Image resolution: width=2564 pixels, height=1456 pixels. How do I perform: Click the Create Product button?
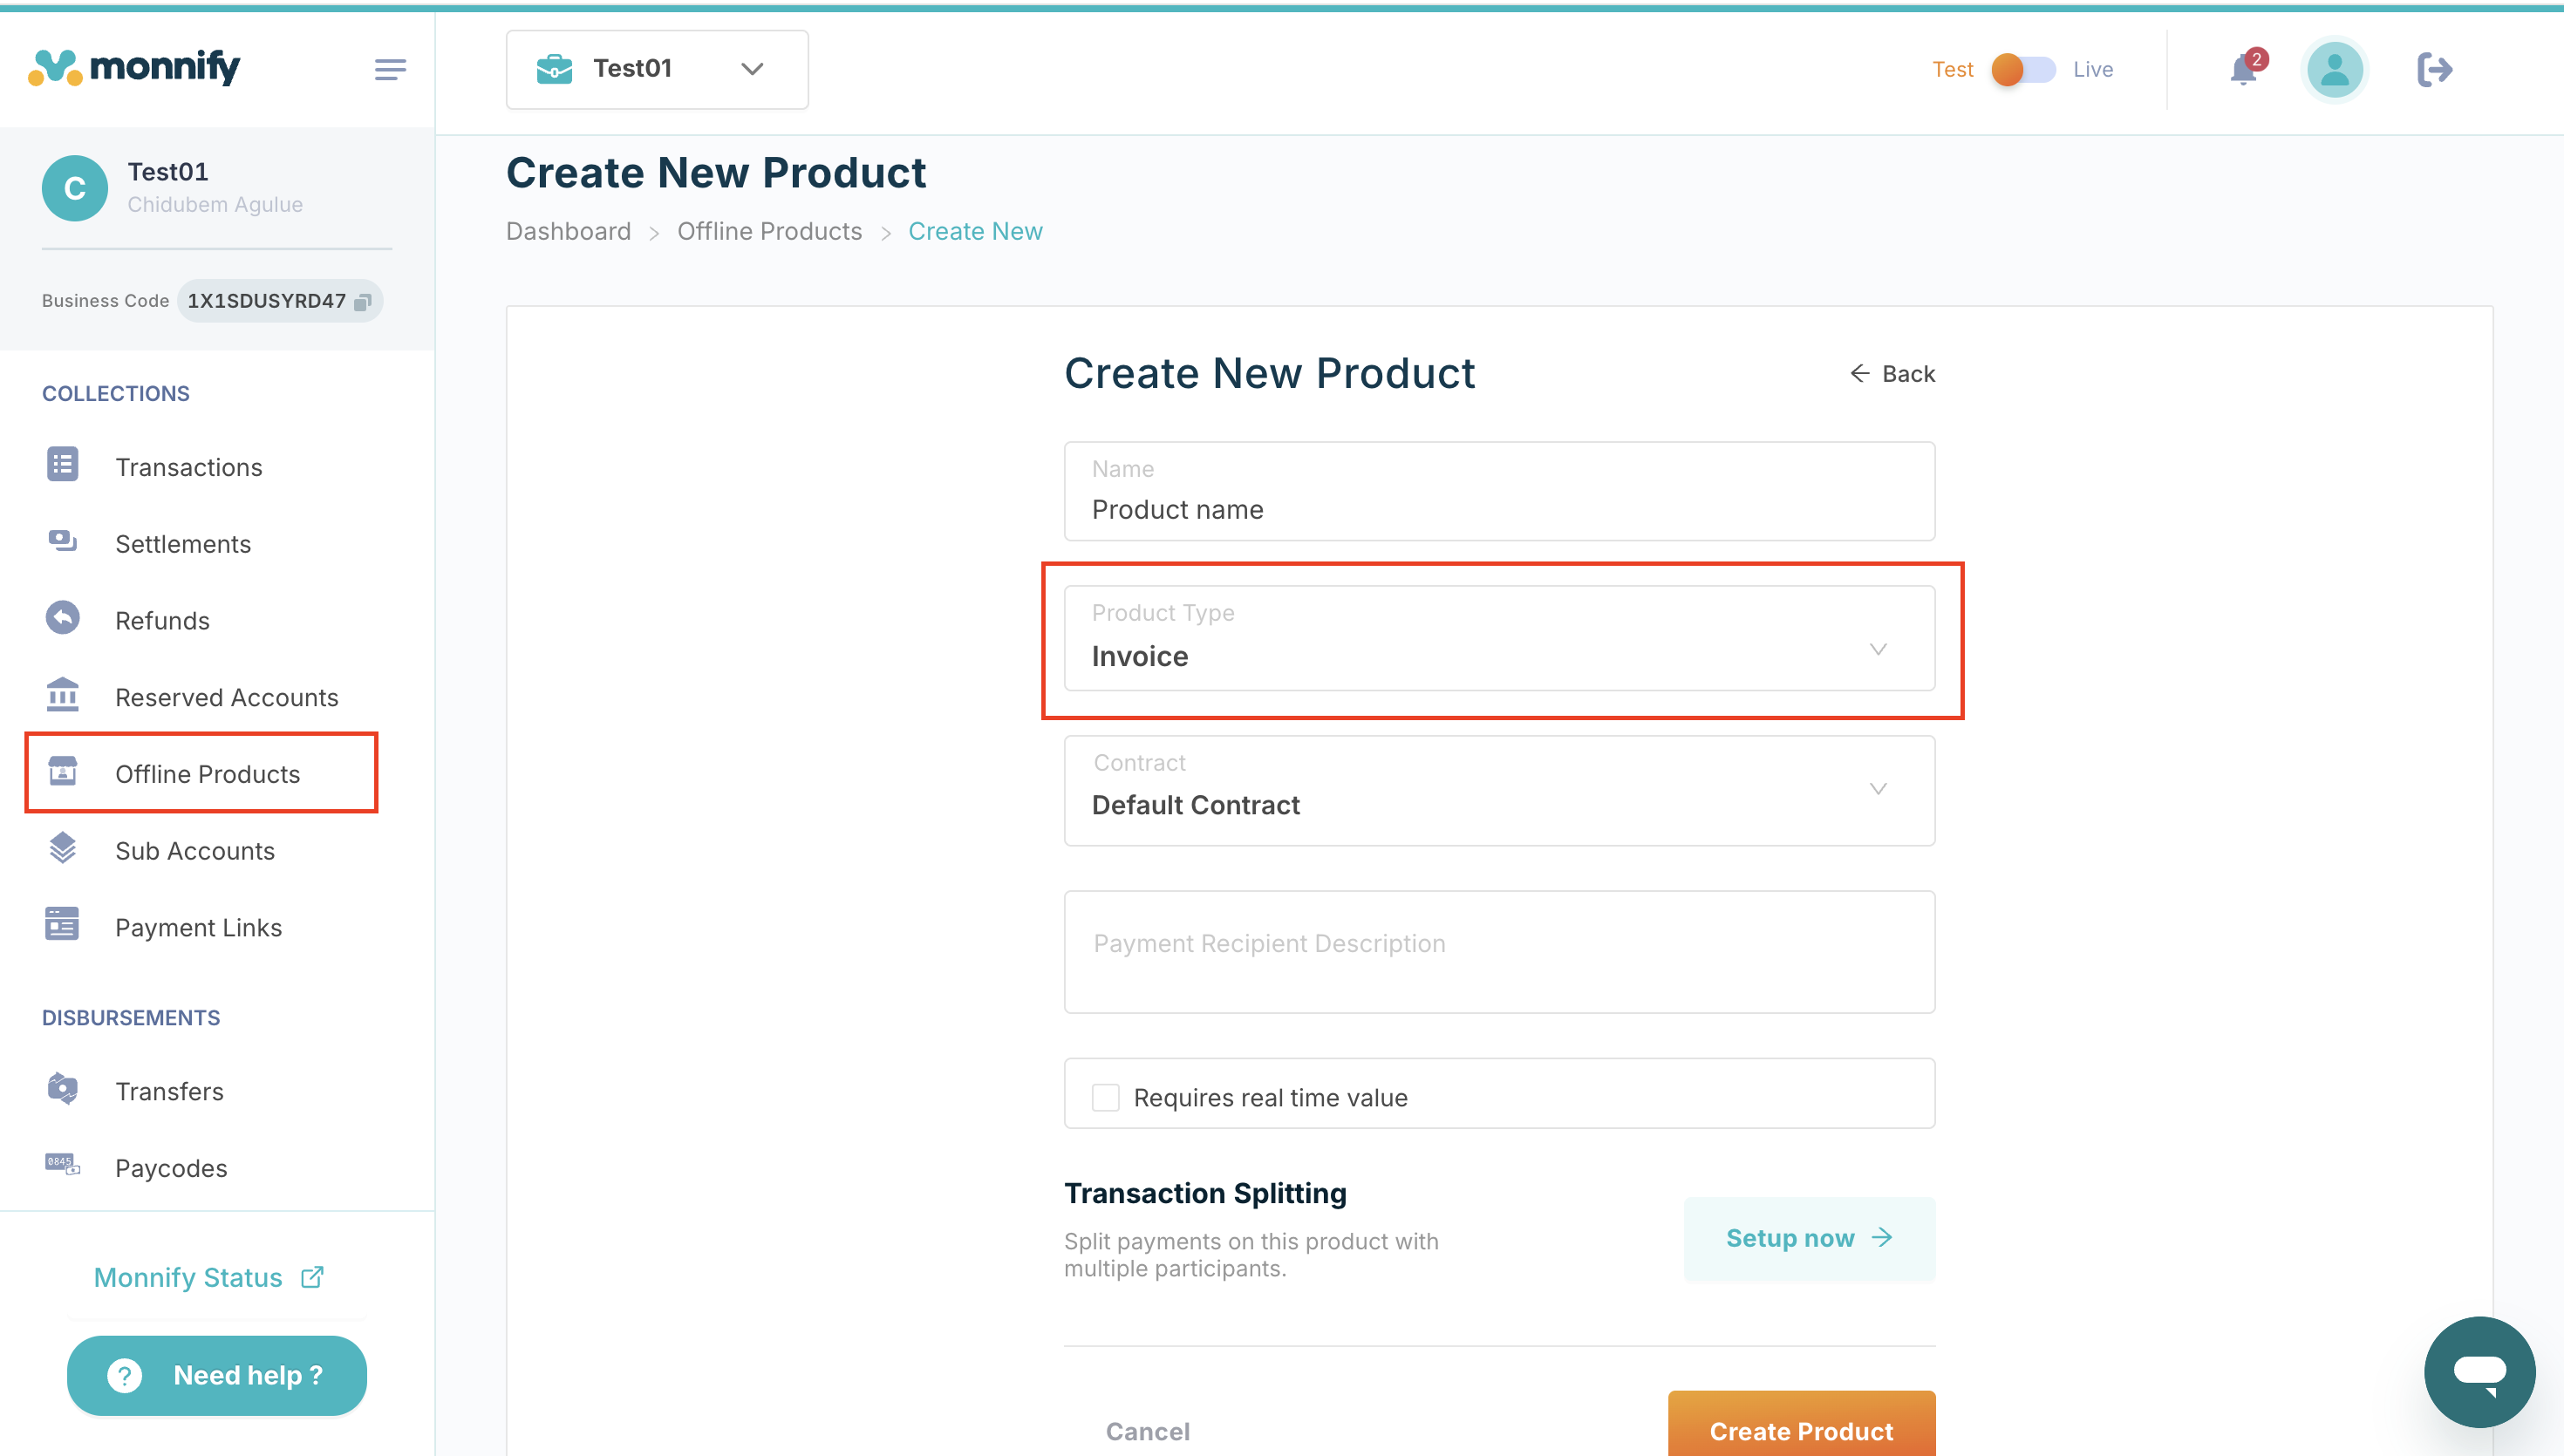pos(1800,1428)
